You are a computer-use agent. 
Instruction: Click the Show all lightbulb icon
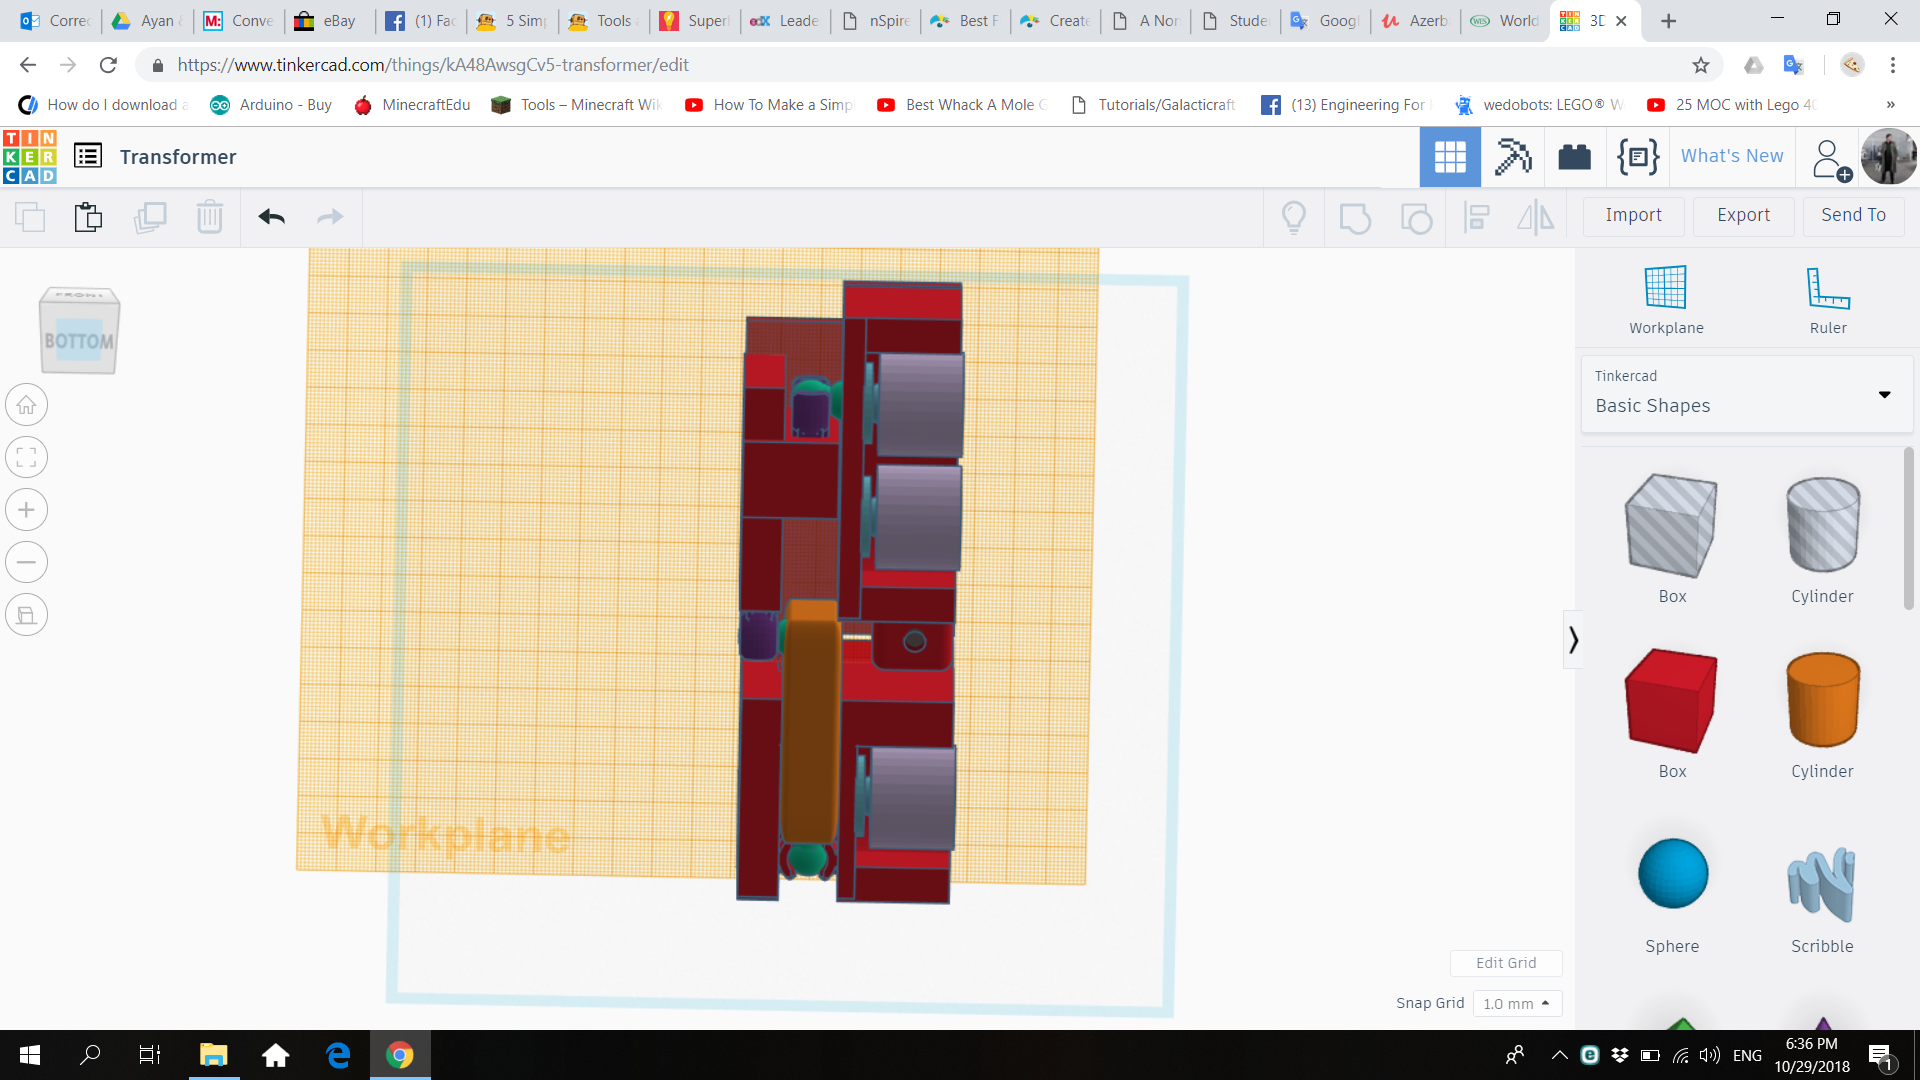(x=1293, y=216)
